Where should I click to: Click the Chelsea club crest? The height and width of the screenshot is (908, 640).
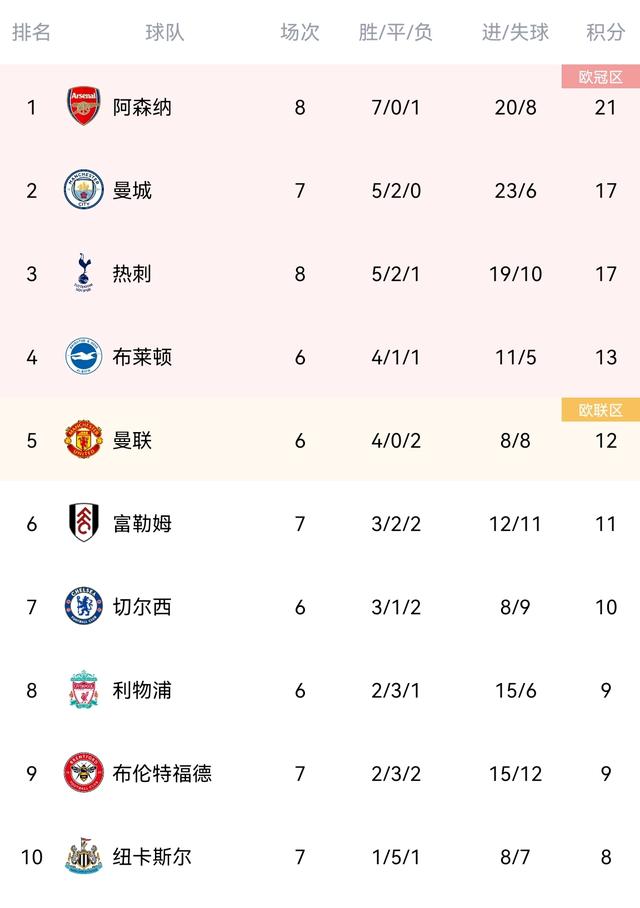point(84,606)
